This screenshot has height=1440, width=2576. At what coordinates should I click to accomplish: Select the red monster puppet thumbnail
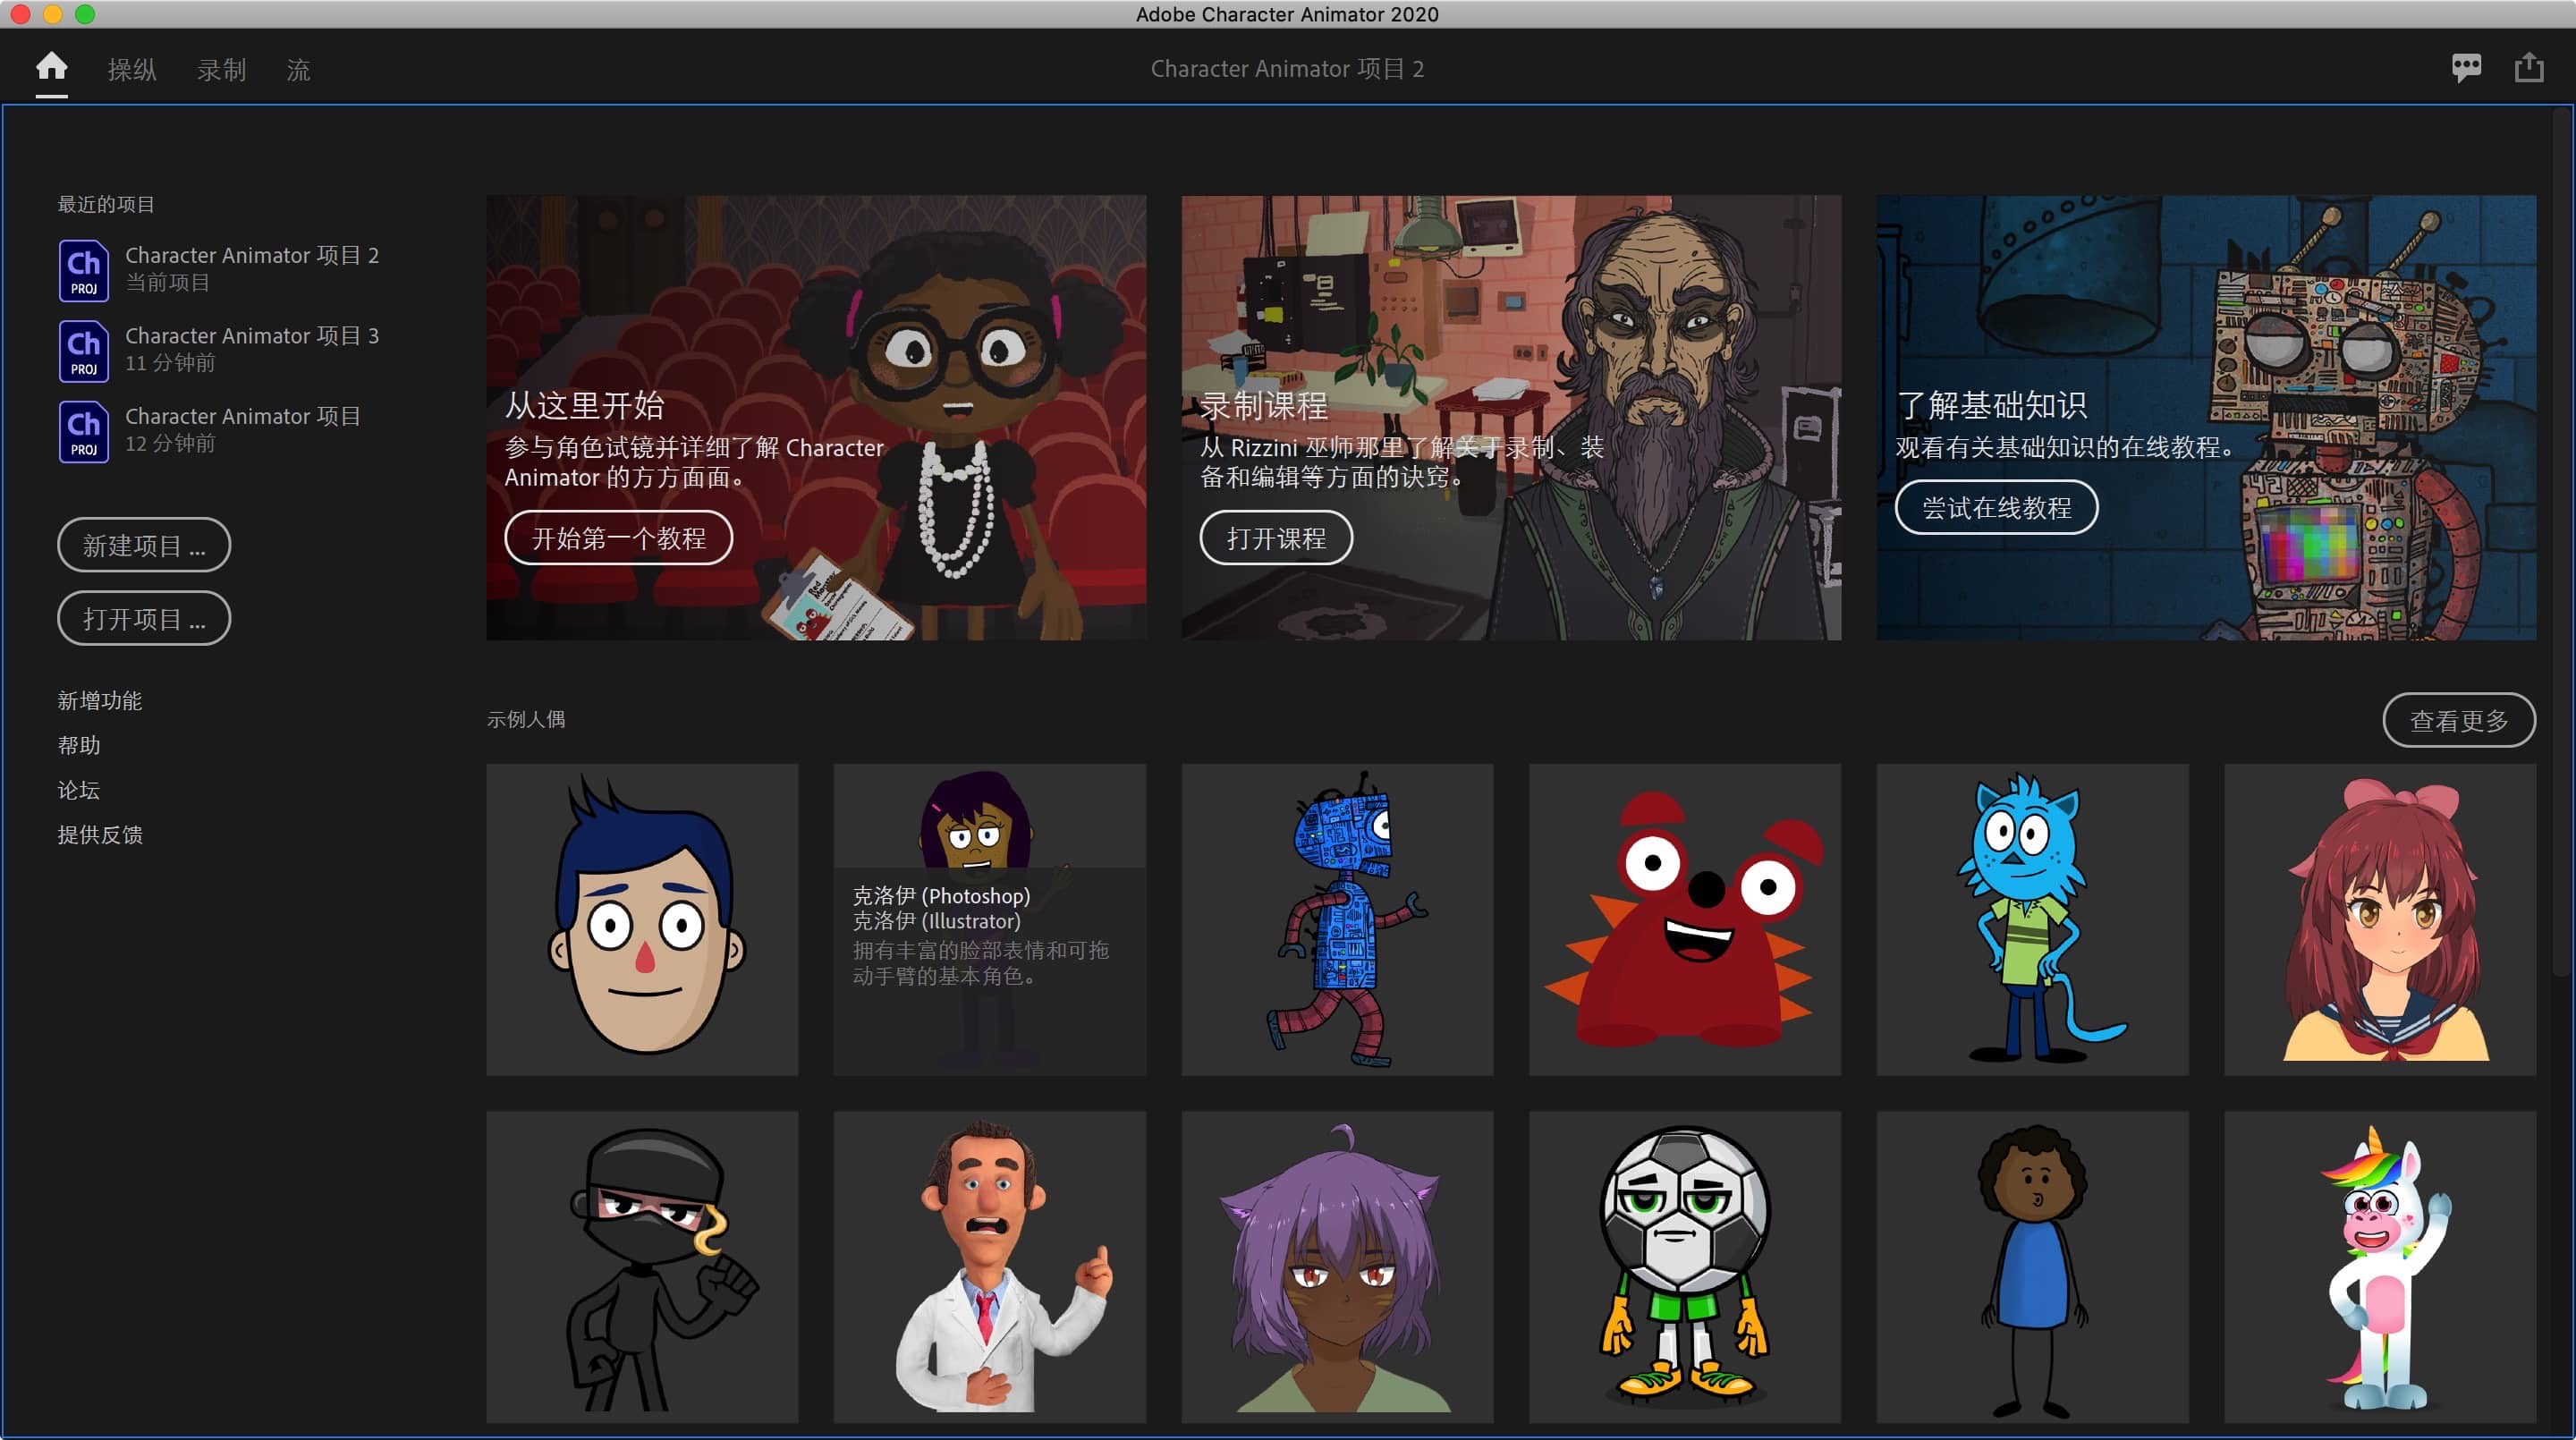coord(1685,919)
